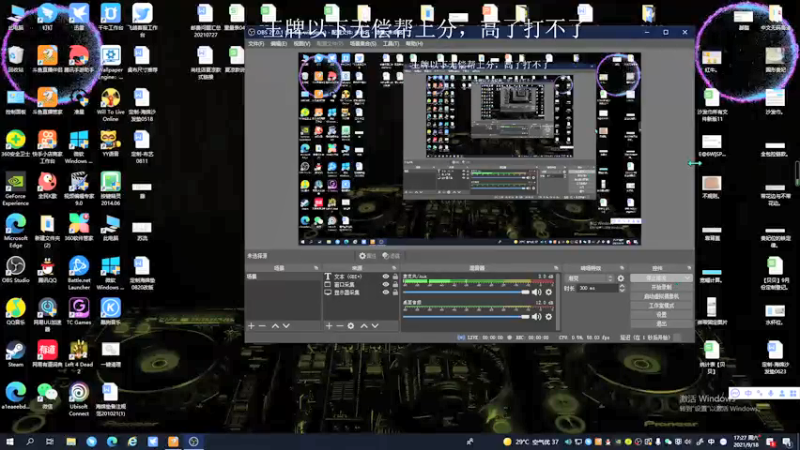The image size is (800, 450).
Task: Select the Text (GDI+) source row
Action: pos(361,277)
